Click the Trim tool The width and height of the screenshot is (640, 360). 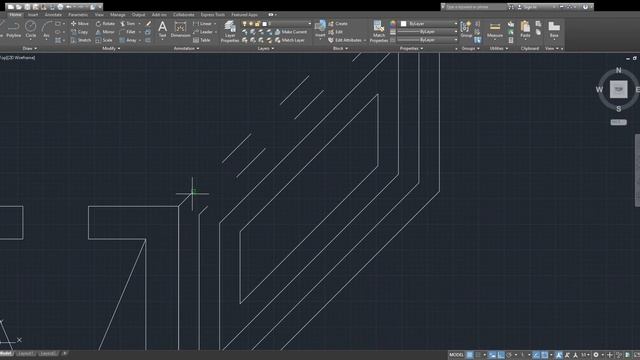[127, 24]
